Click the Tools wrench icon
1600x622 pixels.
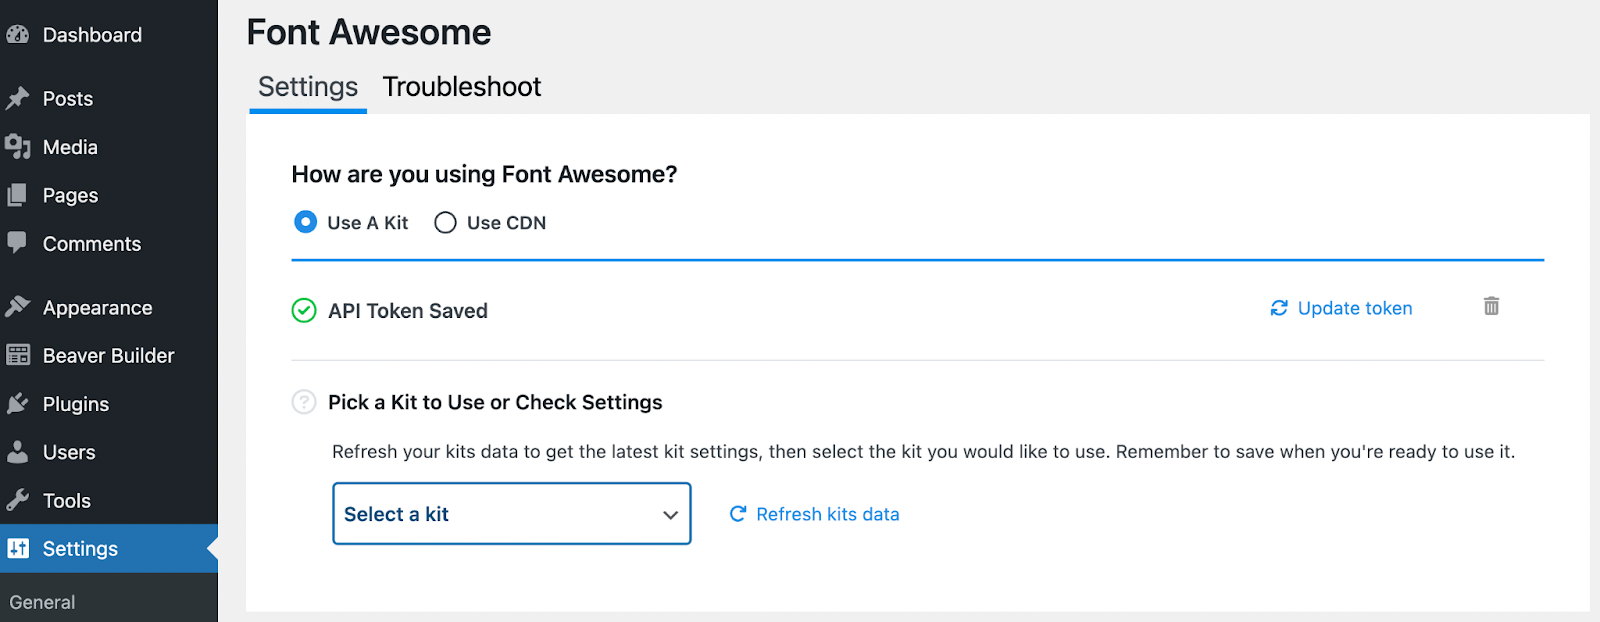tap(17, 500)
